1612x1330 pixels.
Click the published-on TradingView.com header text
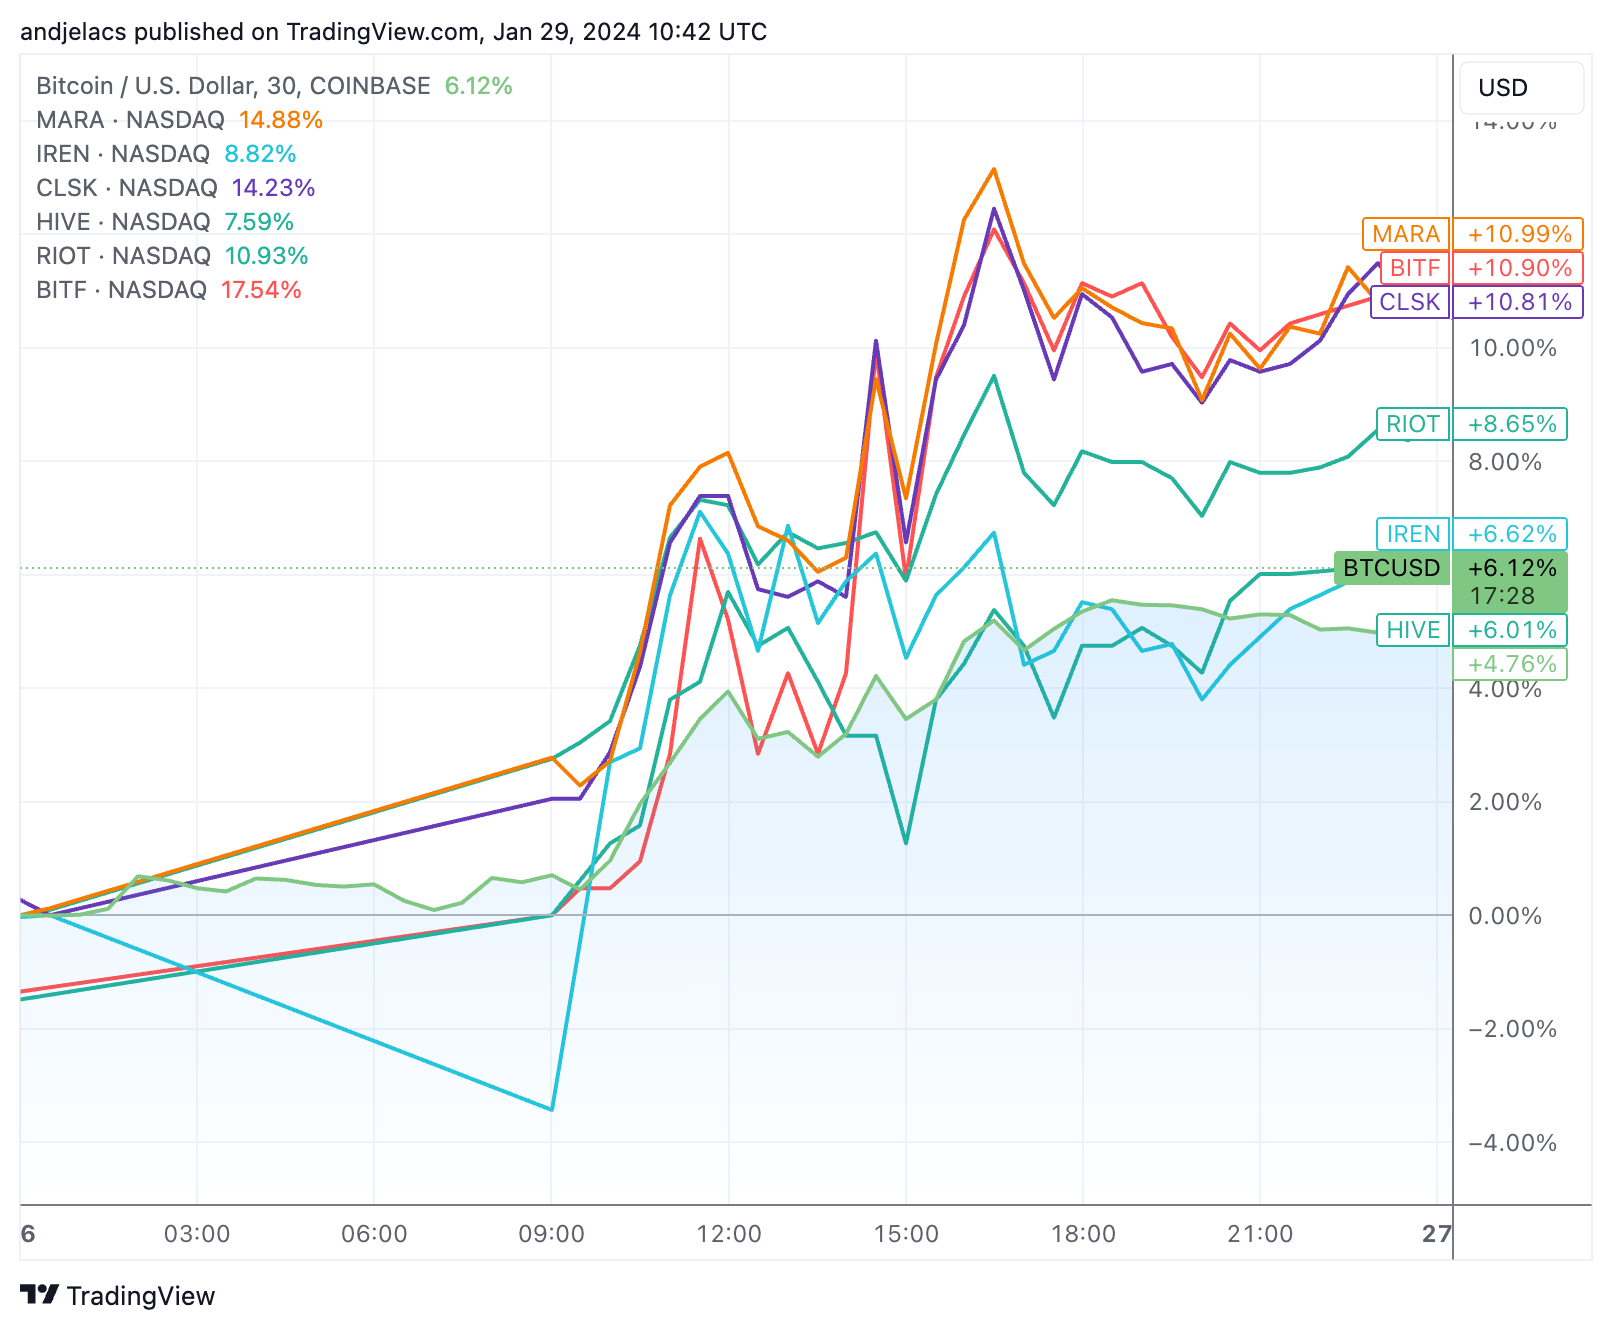[x=394, y=32]
